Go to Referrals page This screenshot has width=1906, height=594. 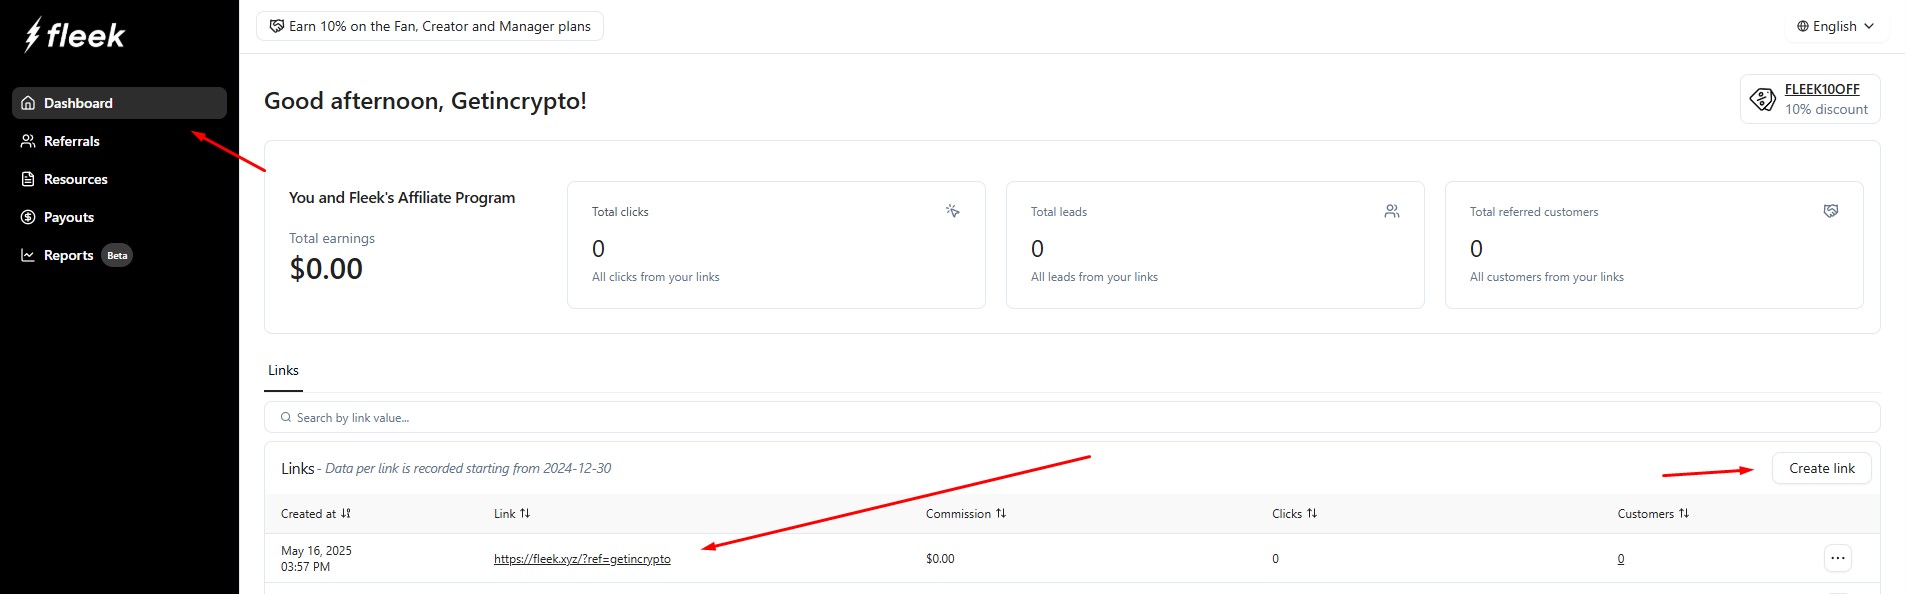(x=71, y=141)
